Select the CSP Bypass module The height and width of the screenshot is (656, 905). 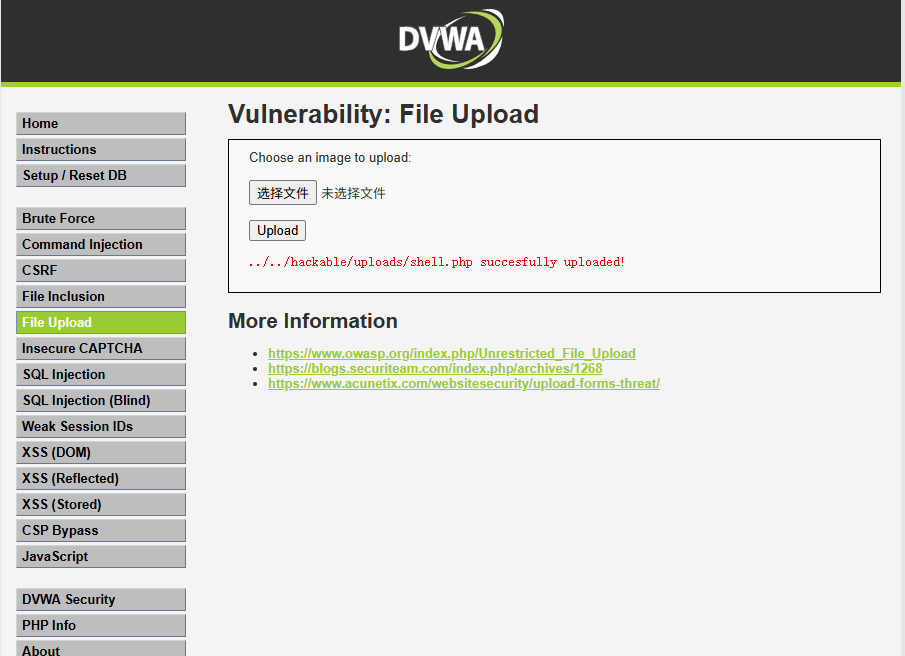pyautogui.click(x=100, y=530)
